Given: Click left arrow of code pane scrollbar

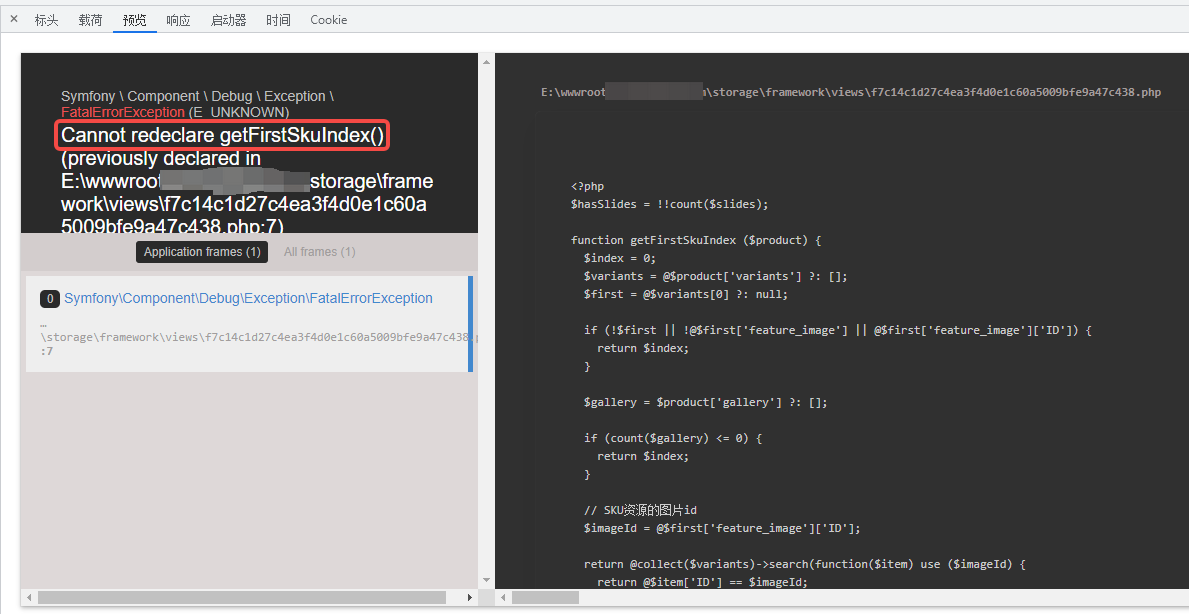Looking at the screenshot, I should [x=503, y=597].
